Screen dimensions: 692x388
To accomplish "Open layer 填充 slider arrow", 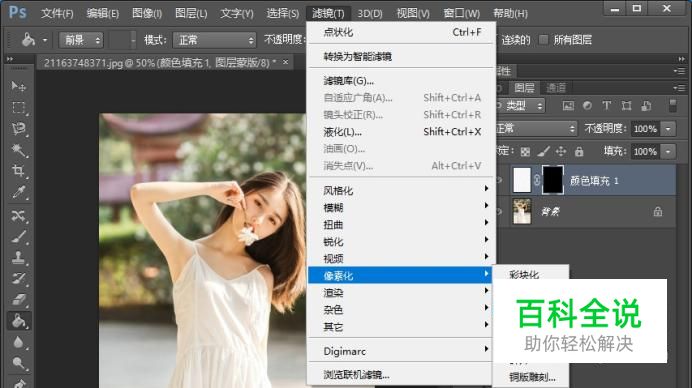I will (668, 151).
